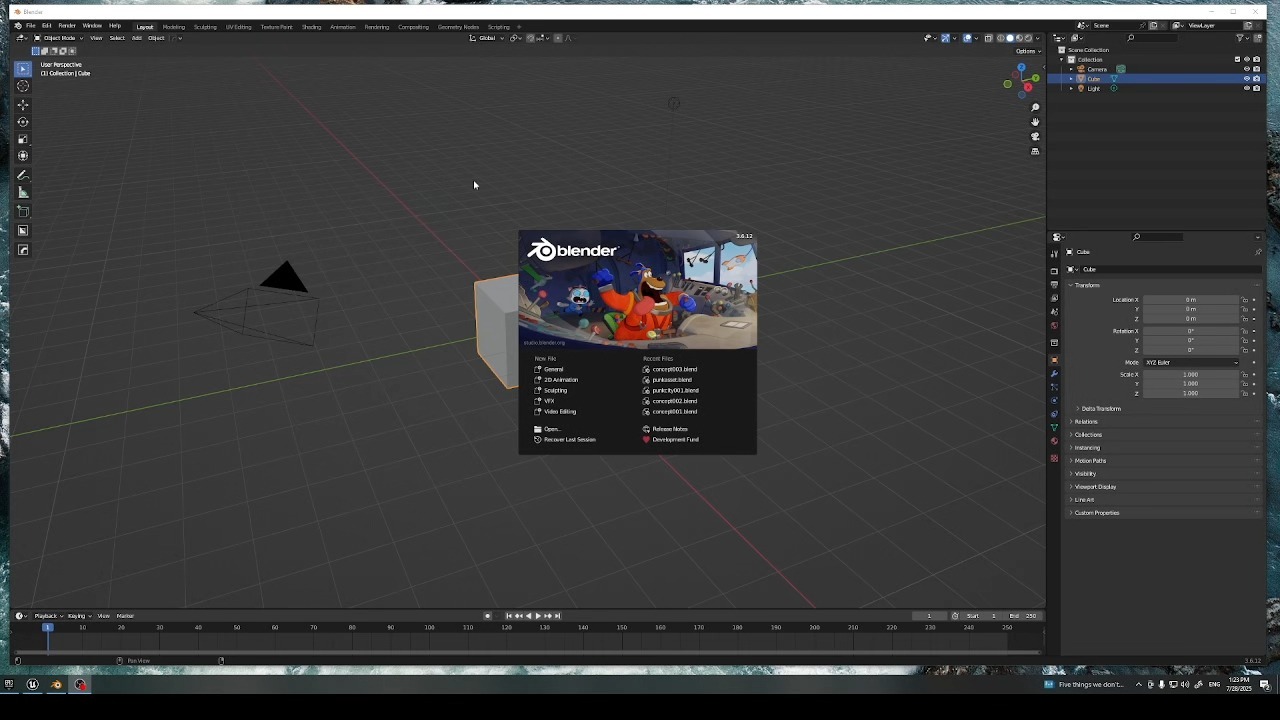Lock Scale Z property
The image size is (1280, 720).
[x=1245, y=393]
